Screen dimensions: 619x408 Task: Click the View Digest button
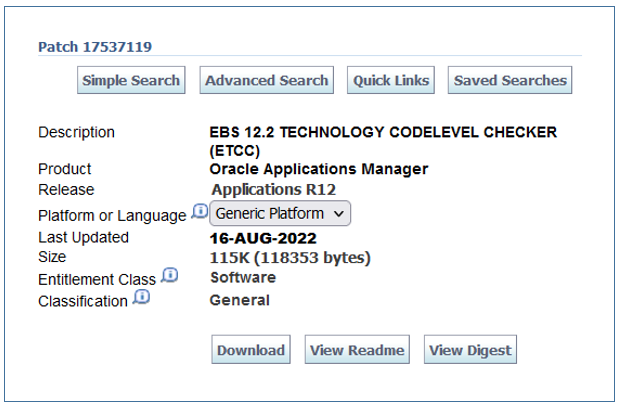pos(470,350)
